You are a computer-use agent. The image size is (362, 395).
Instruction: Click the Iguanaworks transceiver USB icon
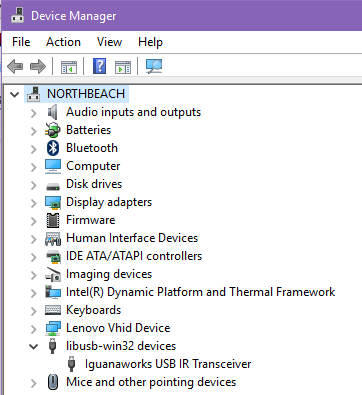point(71,364)
